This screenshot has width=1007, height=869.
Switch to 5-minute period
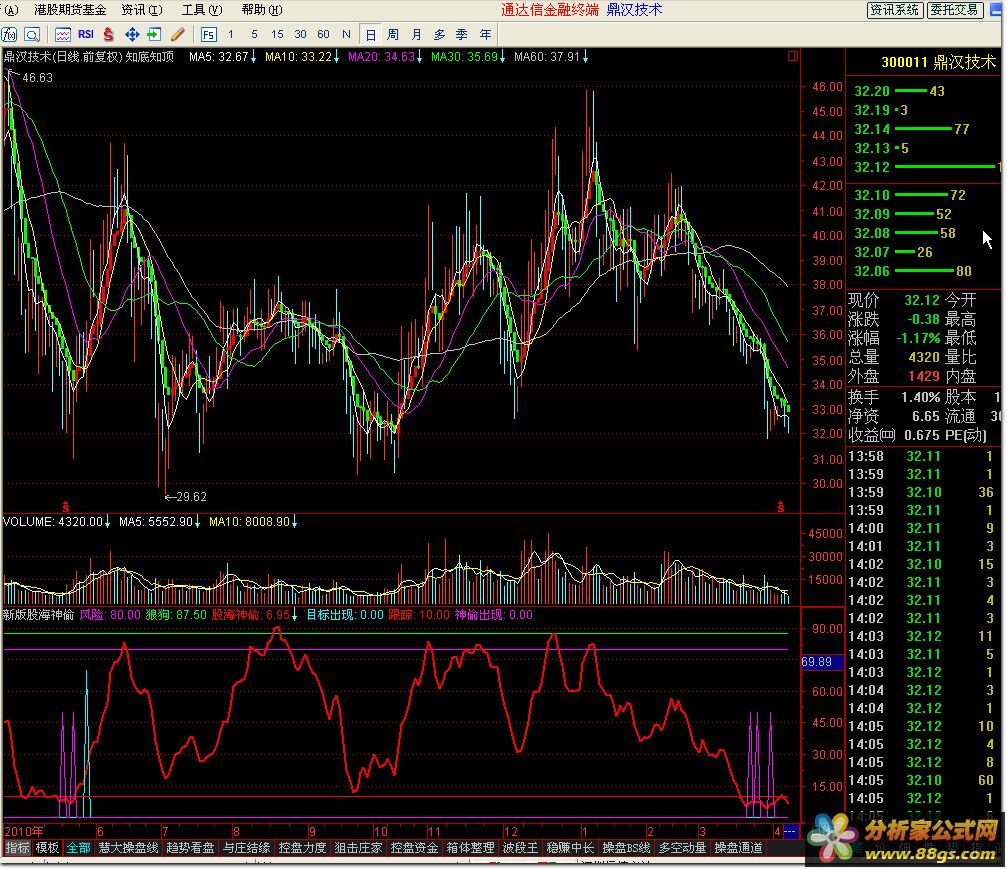[x=254, y=35]
